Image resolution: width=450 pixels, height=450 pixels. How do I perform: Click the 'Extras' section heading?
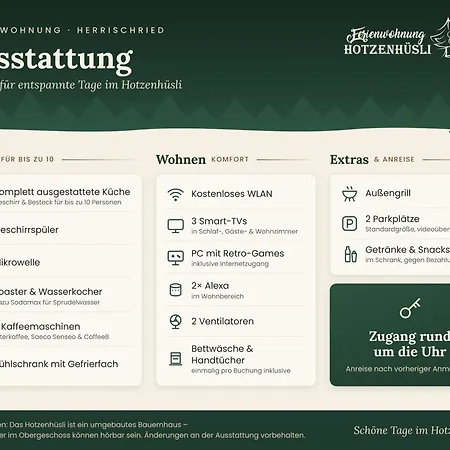(x=349, y=159)
